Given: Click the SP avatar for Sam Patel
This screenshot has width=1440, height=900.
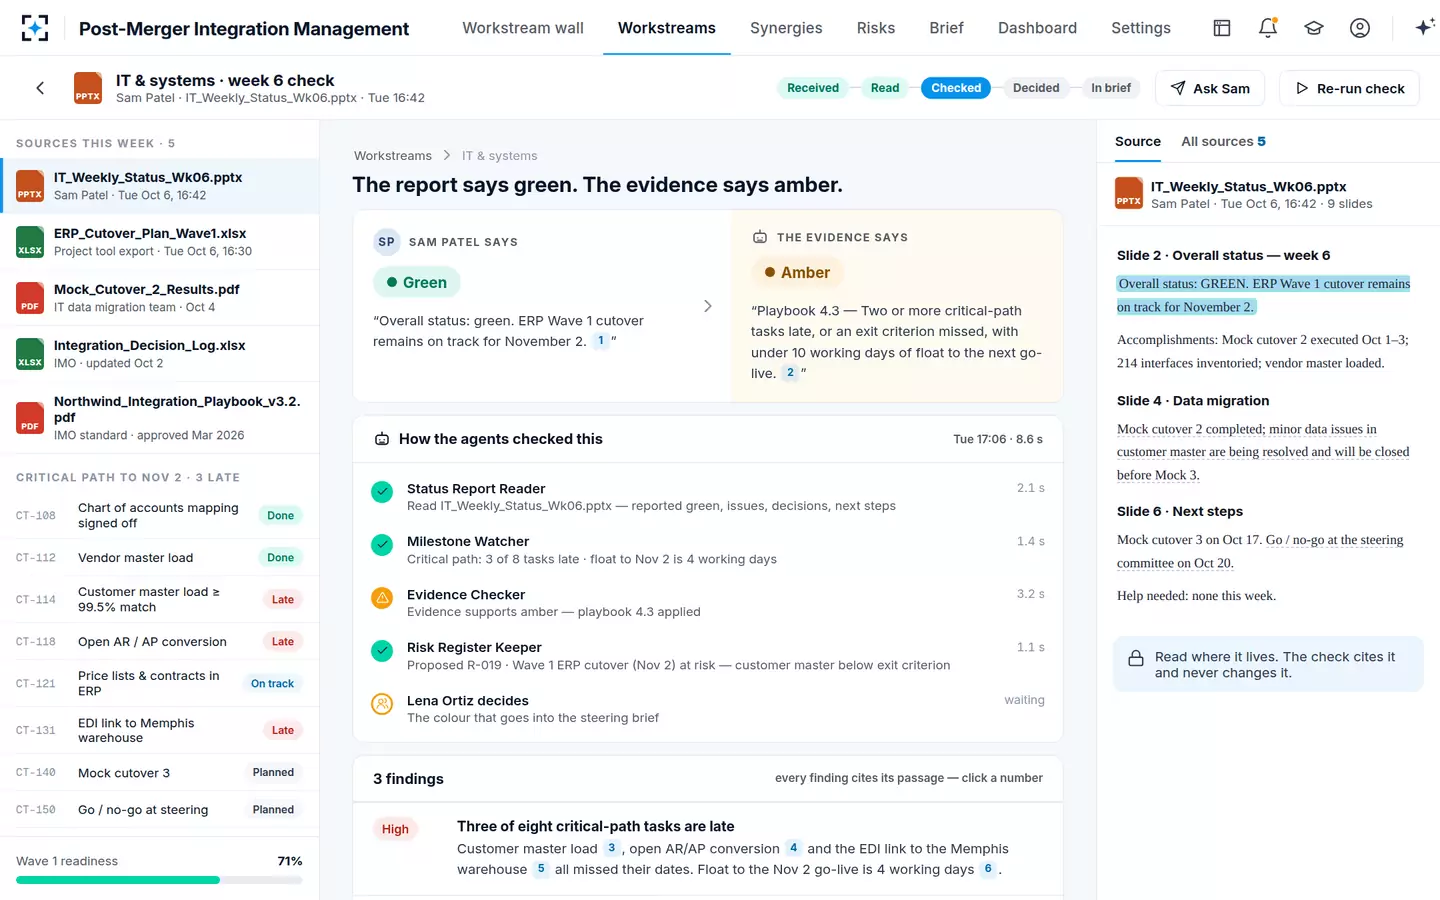Looking at the screenshot, I should pos(387,242).
